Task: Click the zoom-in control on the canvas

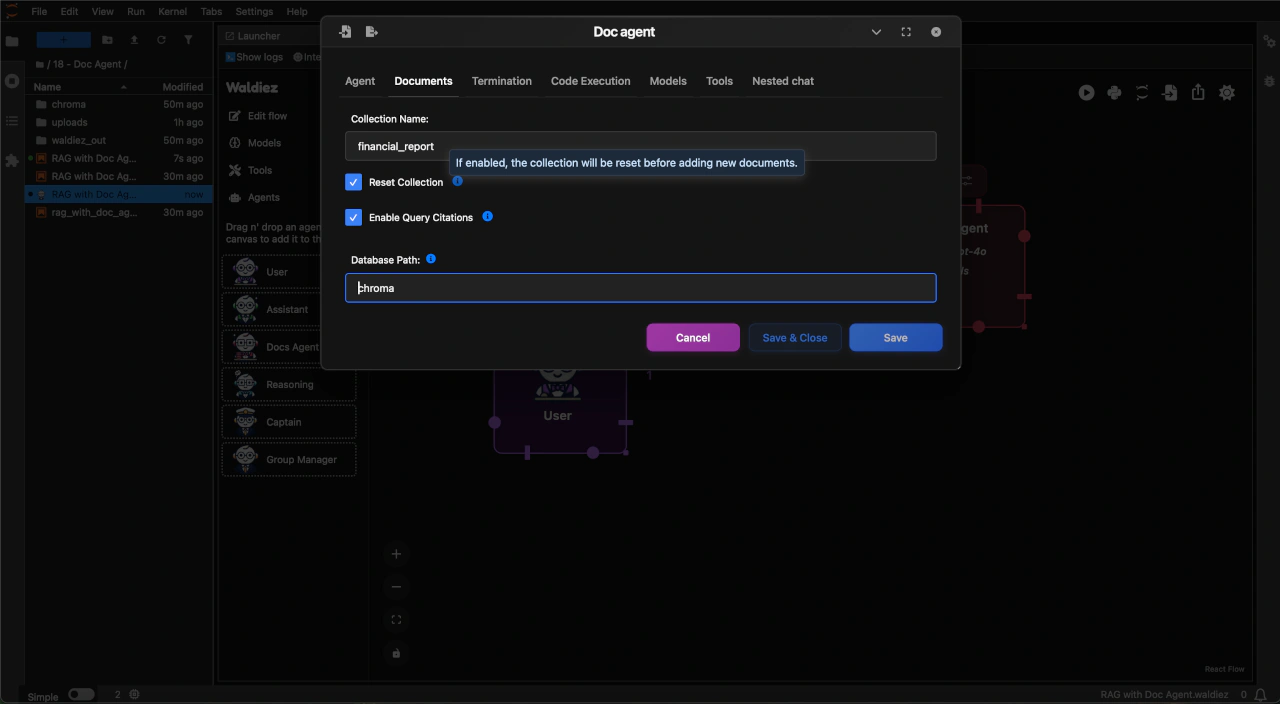Action: [396, 553]
